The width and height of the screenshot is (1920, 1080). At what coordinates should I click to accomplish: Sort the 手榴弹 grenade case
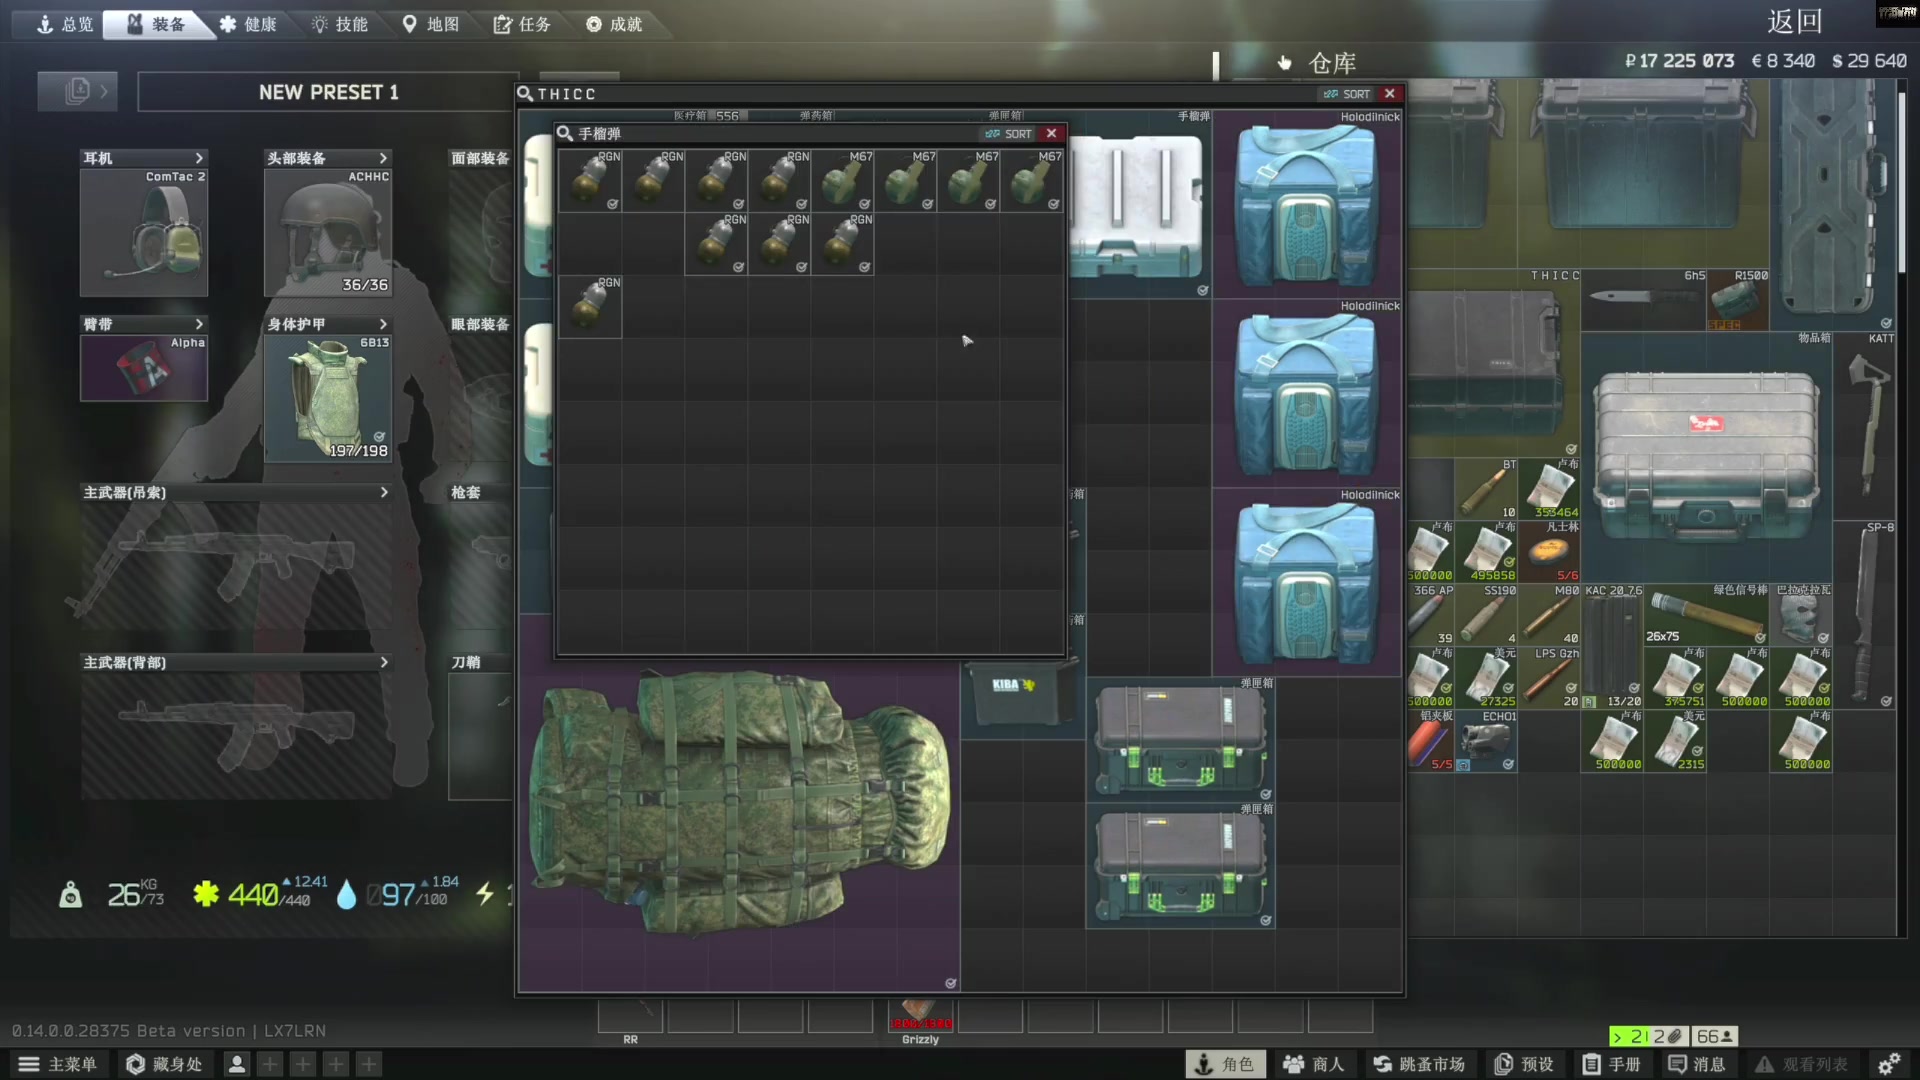click(x=1009, y=134)
